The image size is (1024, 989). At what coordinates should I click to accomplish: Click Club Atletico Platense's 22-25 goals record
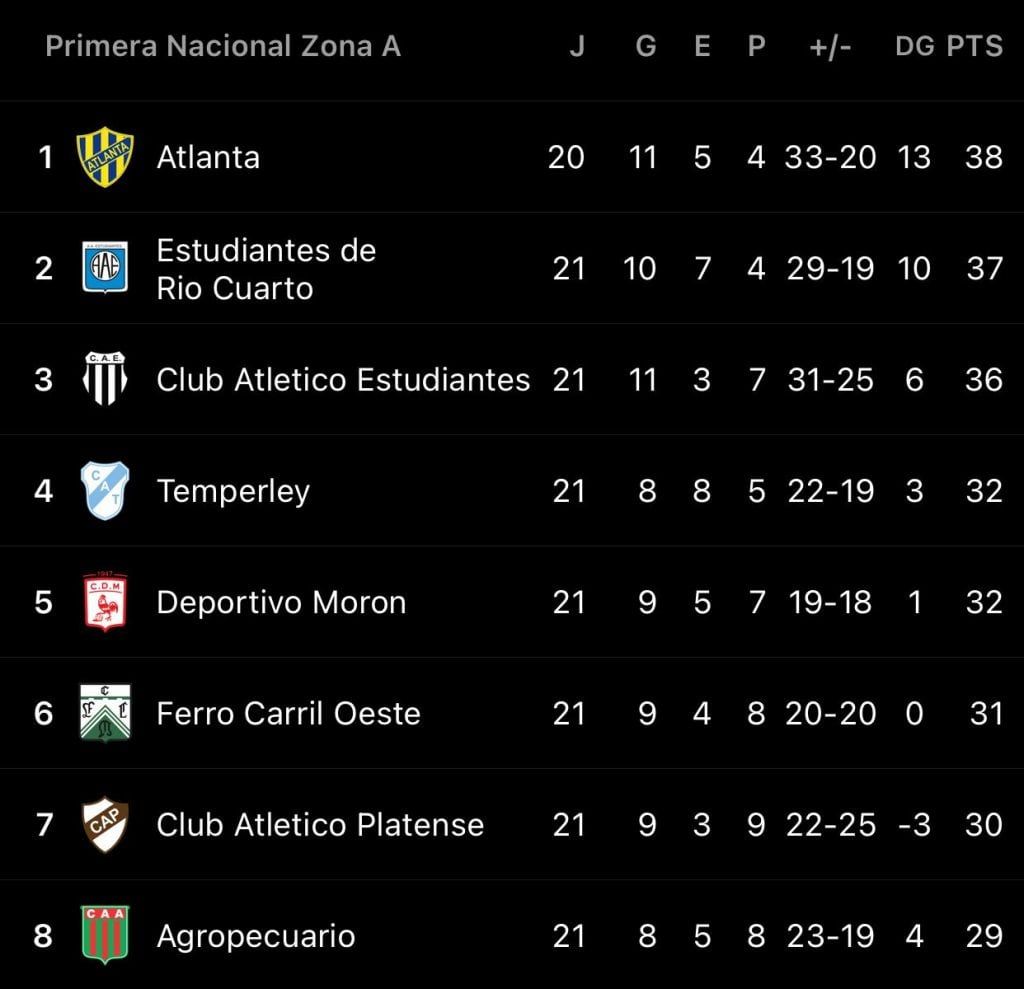coord(830,824)
